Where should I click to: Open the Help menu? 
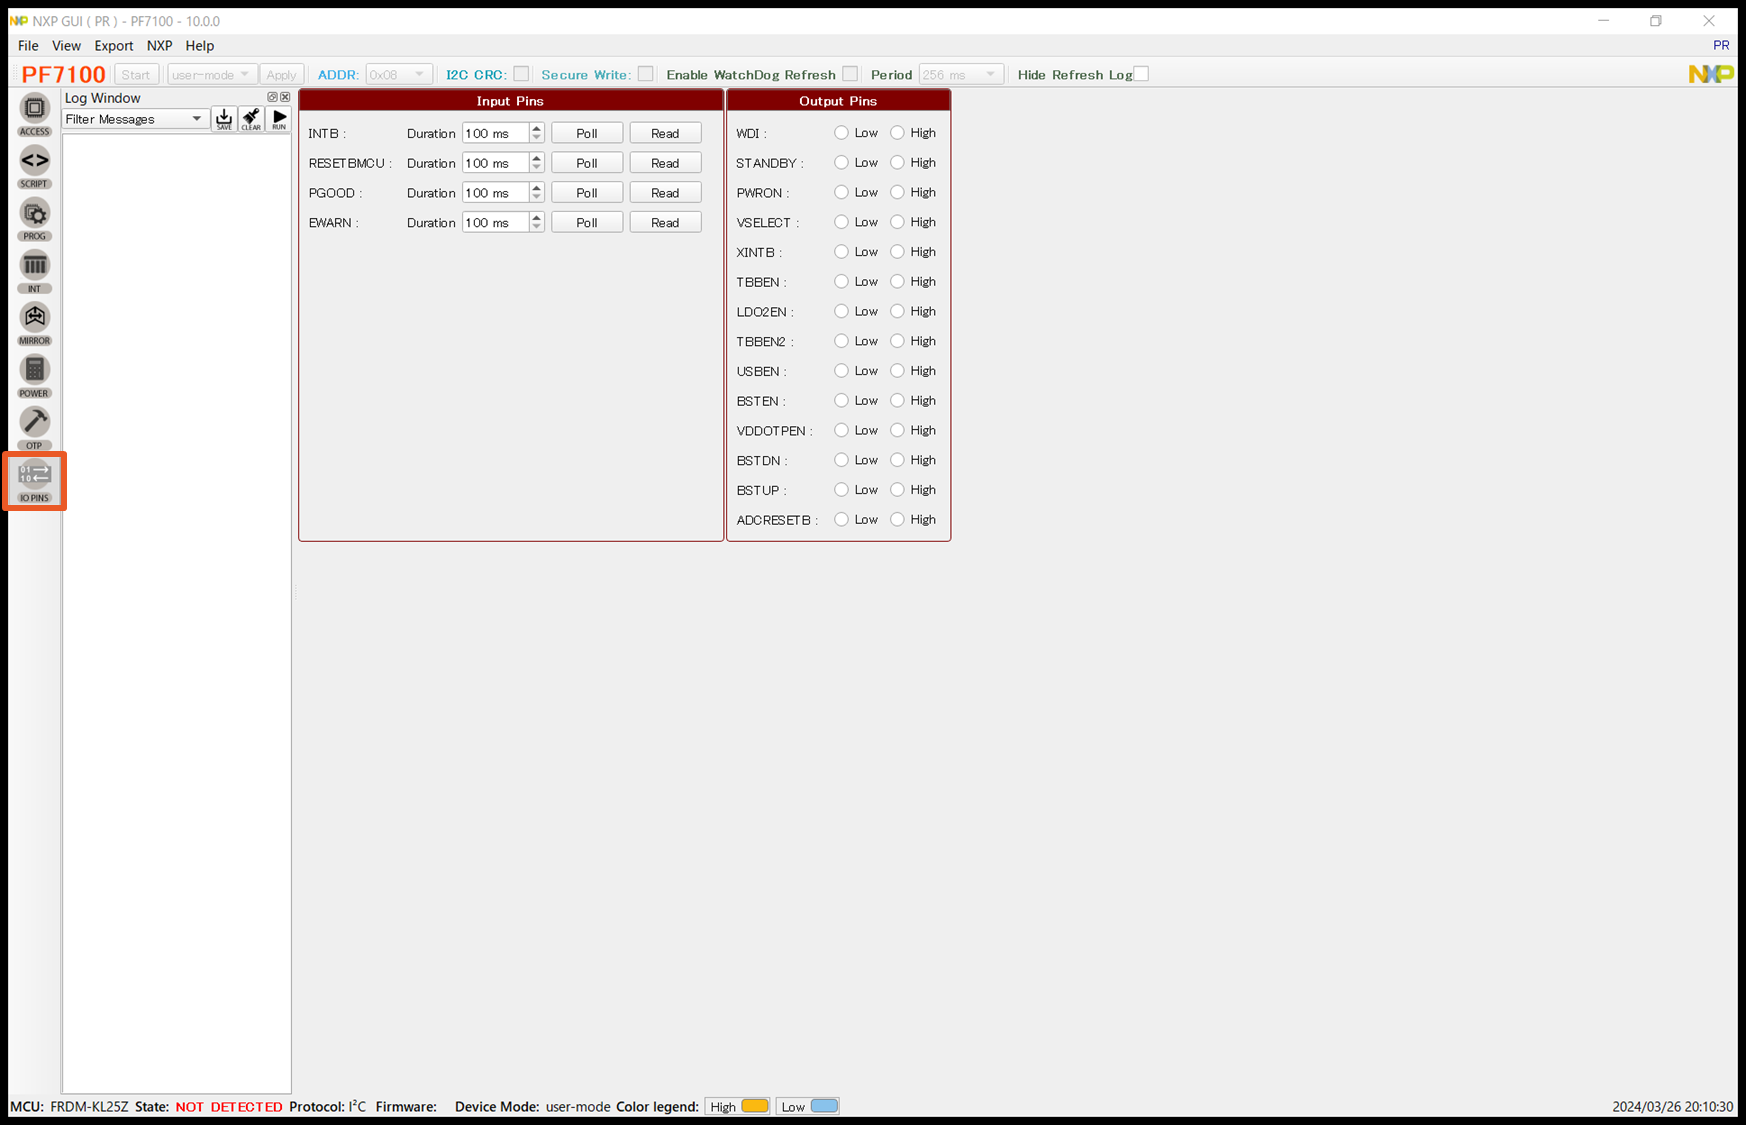tap(199, 46)
